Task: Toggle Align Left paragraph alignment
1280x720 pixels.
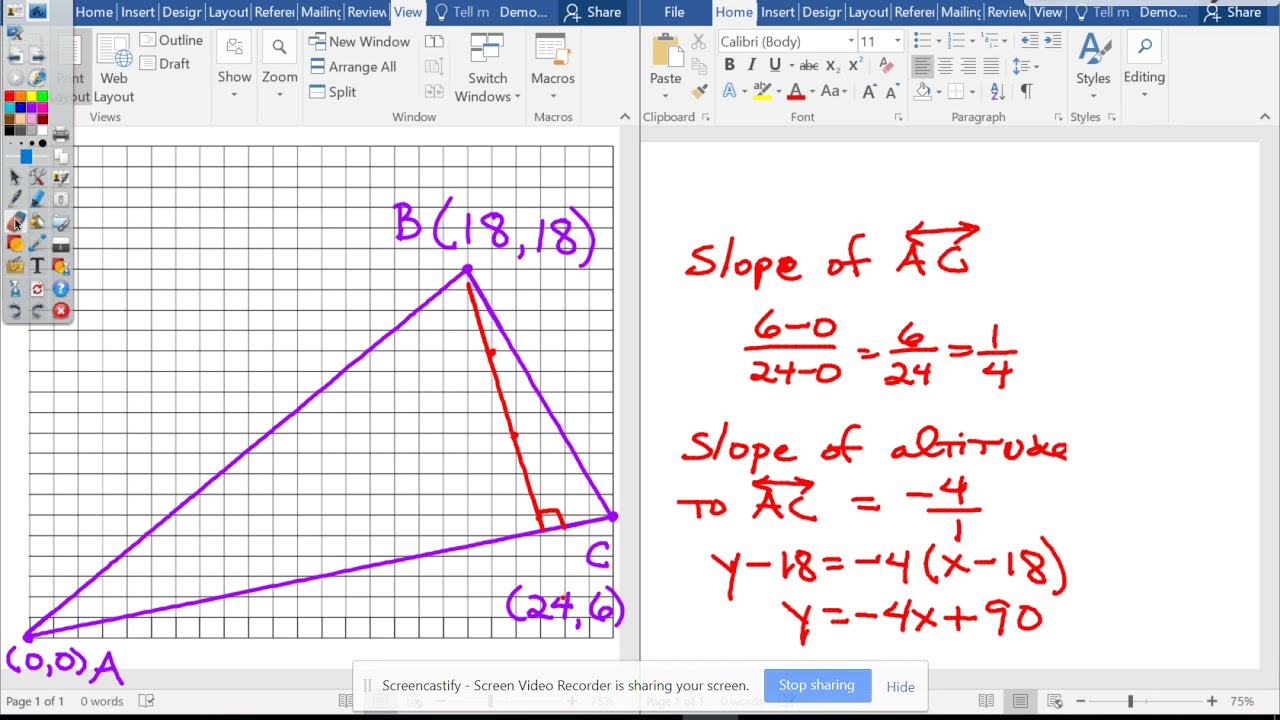Action: coord(922,66)
